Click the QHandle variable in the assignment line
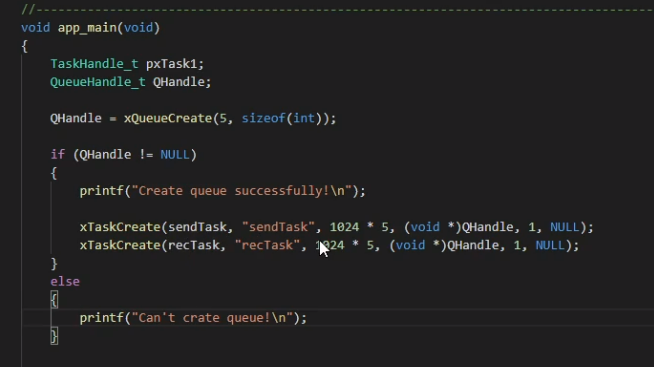This screenshot has height=367, width=654. (75, 118)
